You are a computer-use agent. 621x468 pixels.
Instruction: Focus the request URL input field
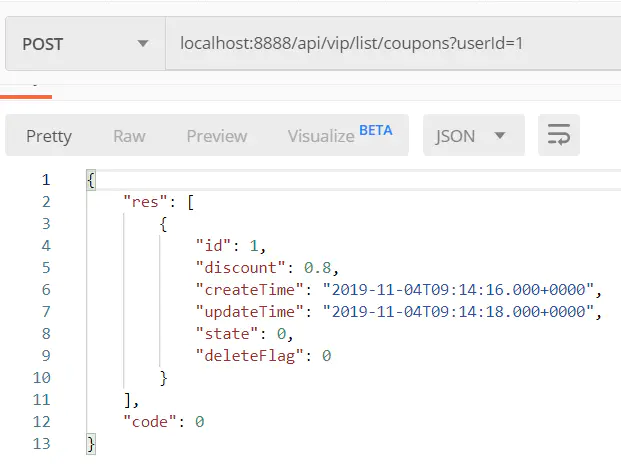point(393,44)
